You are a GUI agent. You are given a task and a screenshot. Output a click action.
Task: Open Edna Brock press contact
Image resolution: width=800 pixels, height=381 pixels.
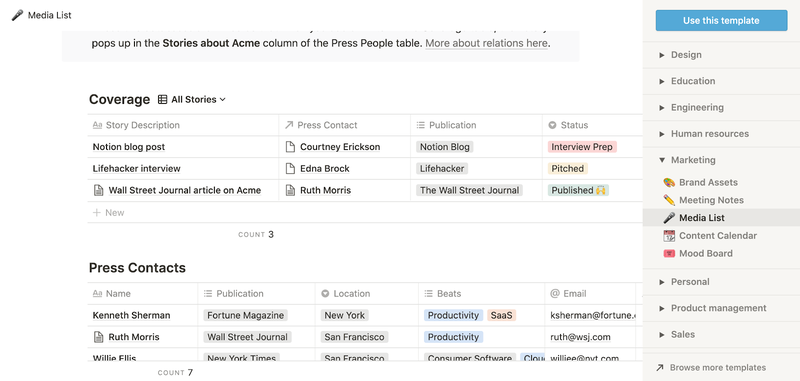point(324,168)
